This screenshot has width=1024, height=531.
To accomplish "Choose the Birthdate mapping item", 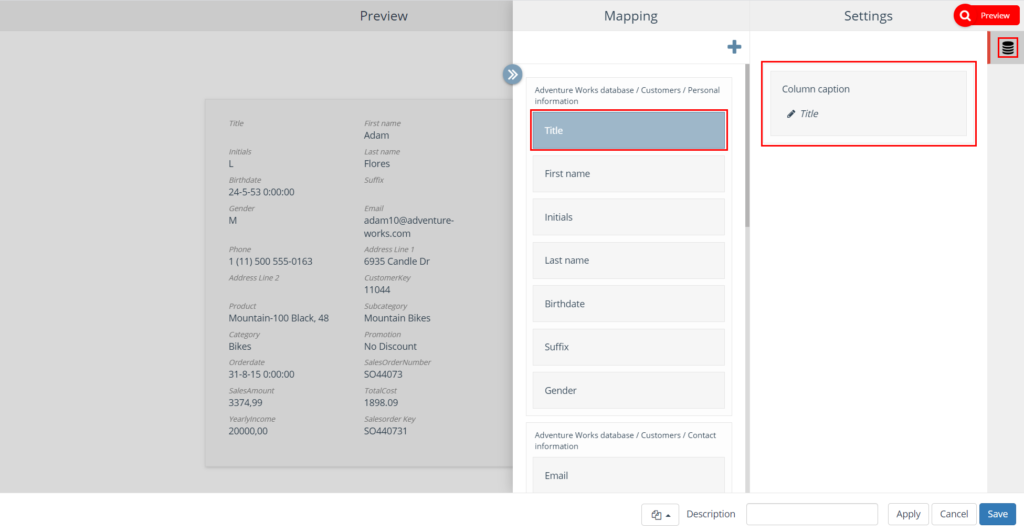I will click(x=628, y=304).
